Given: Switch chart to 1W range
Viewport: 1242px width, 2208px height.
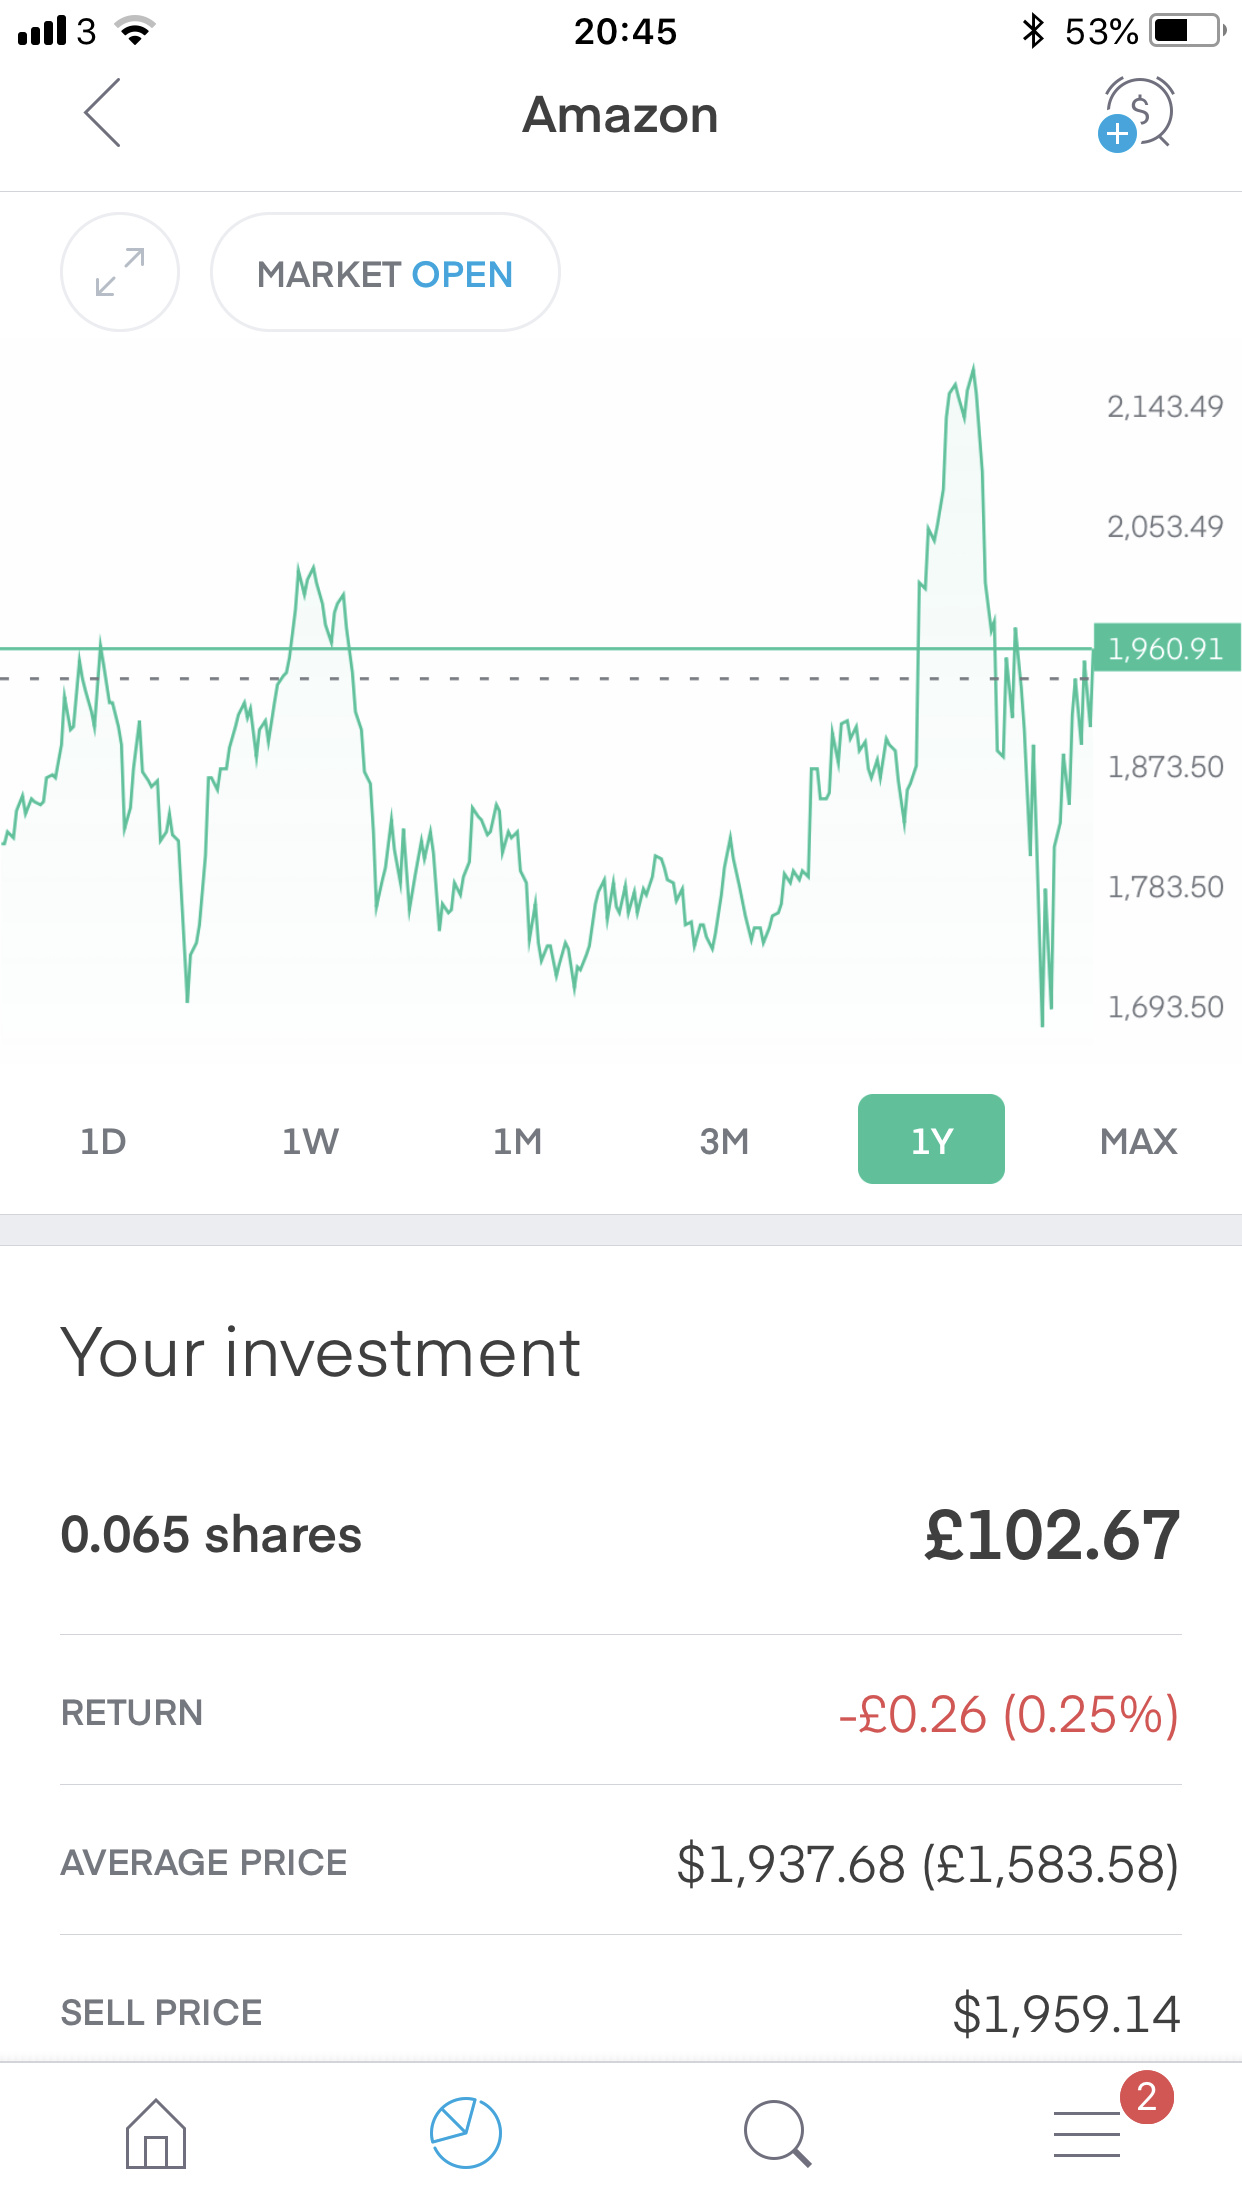Looking at the screenshot, I should tap(310, 1141).
